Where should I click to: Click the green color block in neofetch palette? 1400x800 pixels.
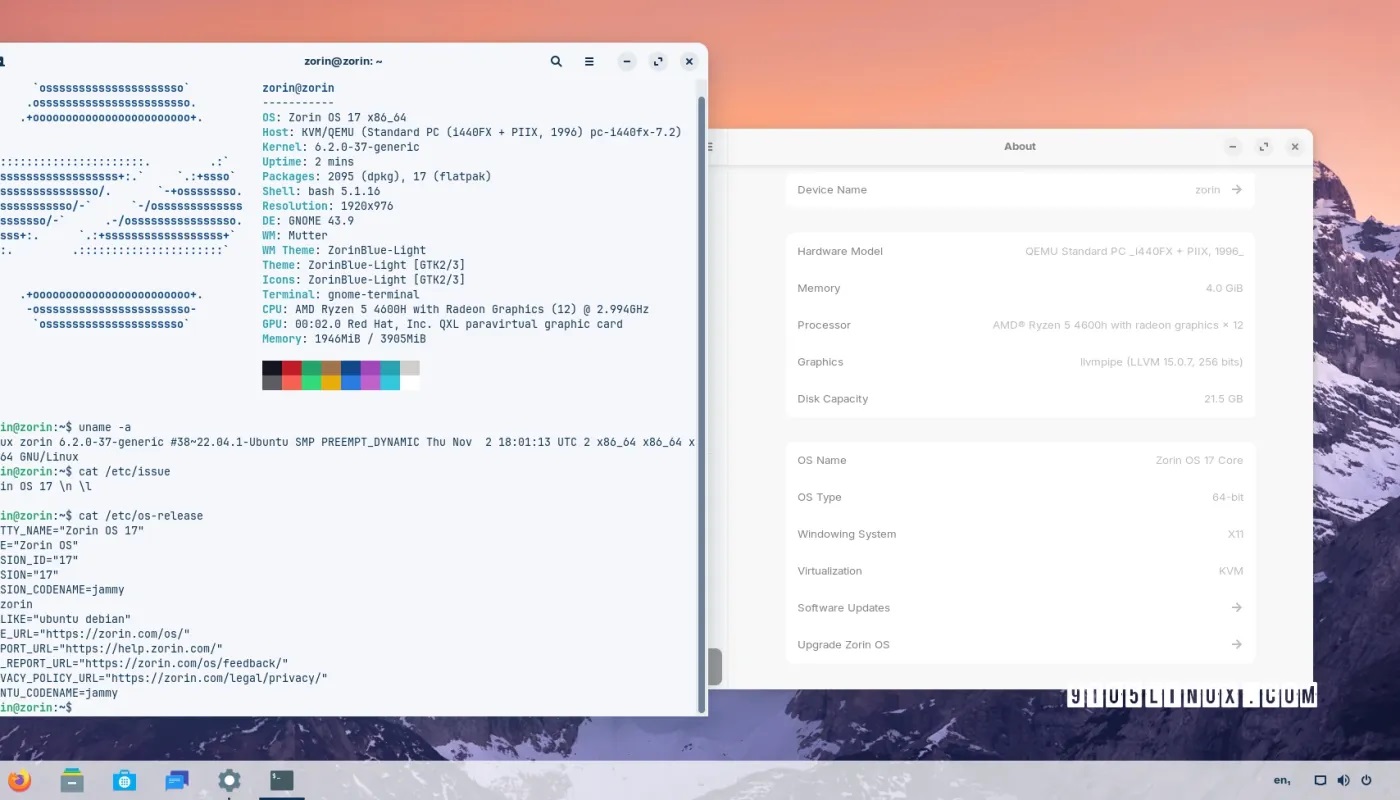[x=311, y=368]
